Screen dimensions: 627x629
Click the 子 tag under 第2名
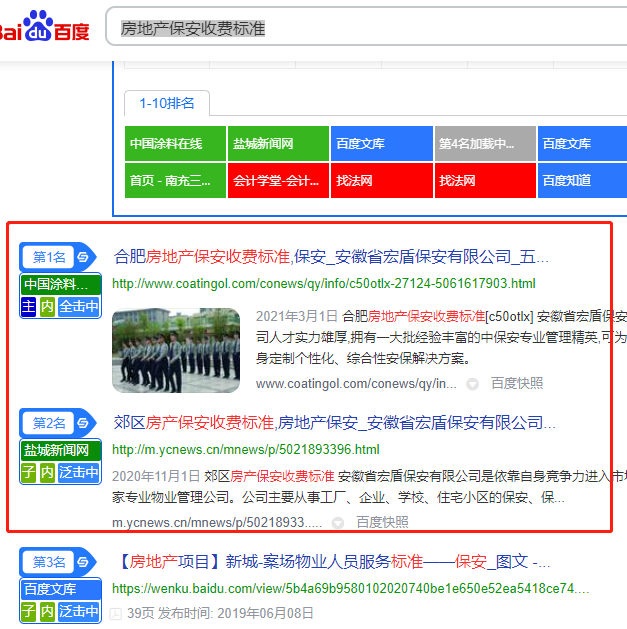pos(28,473)
